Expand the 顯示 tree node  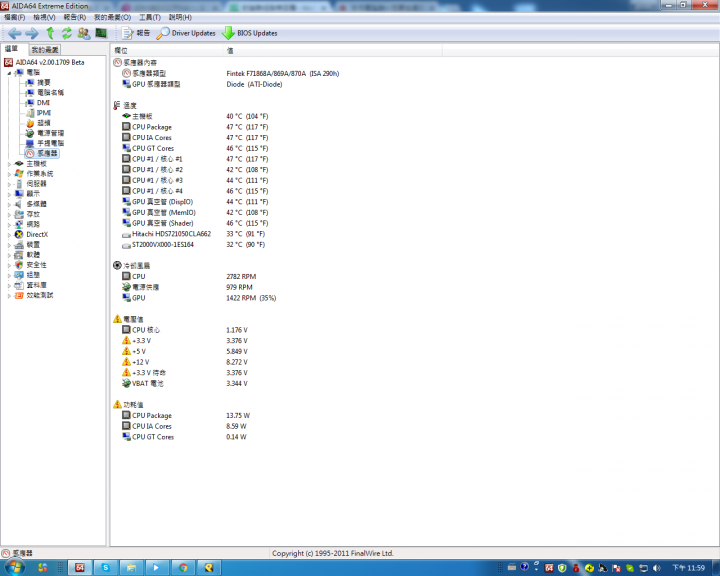[x=9, y=194]
